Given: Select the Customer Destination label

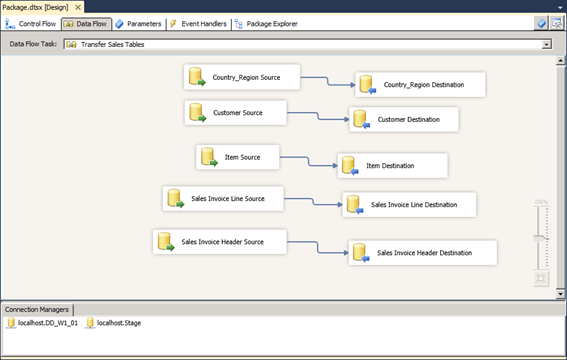Looking at the screenshot, I should [x=409, y=119].
